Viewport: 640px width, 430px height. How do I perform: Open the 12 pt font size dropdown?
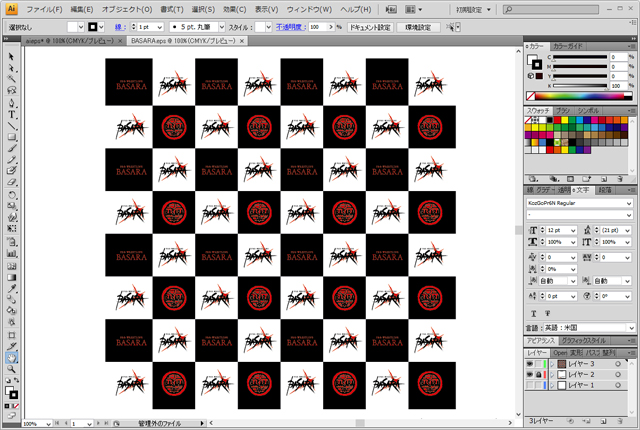573,230
